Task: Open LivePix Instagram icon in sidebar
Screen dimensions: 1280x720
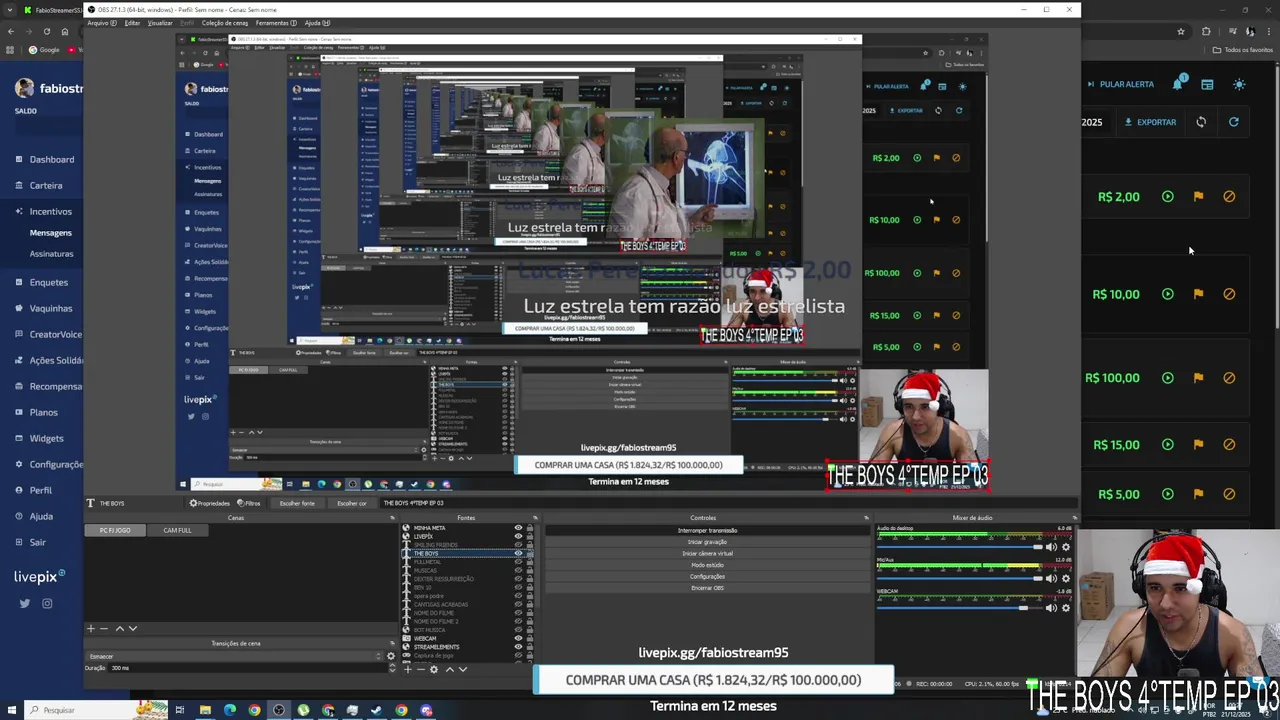Action: 47,603
